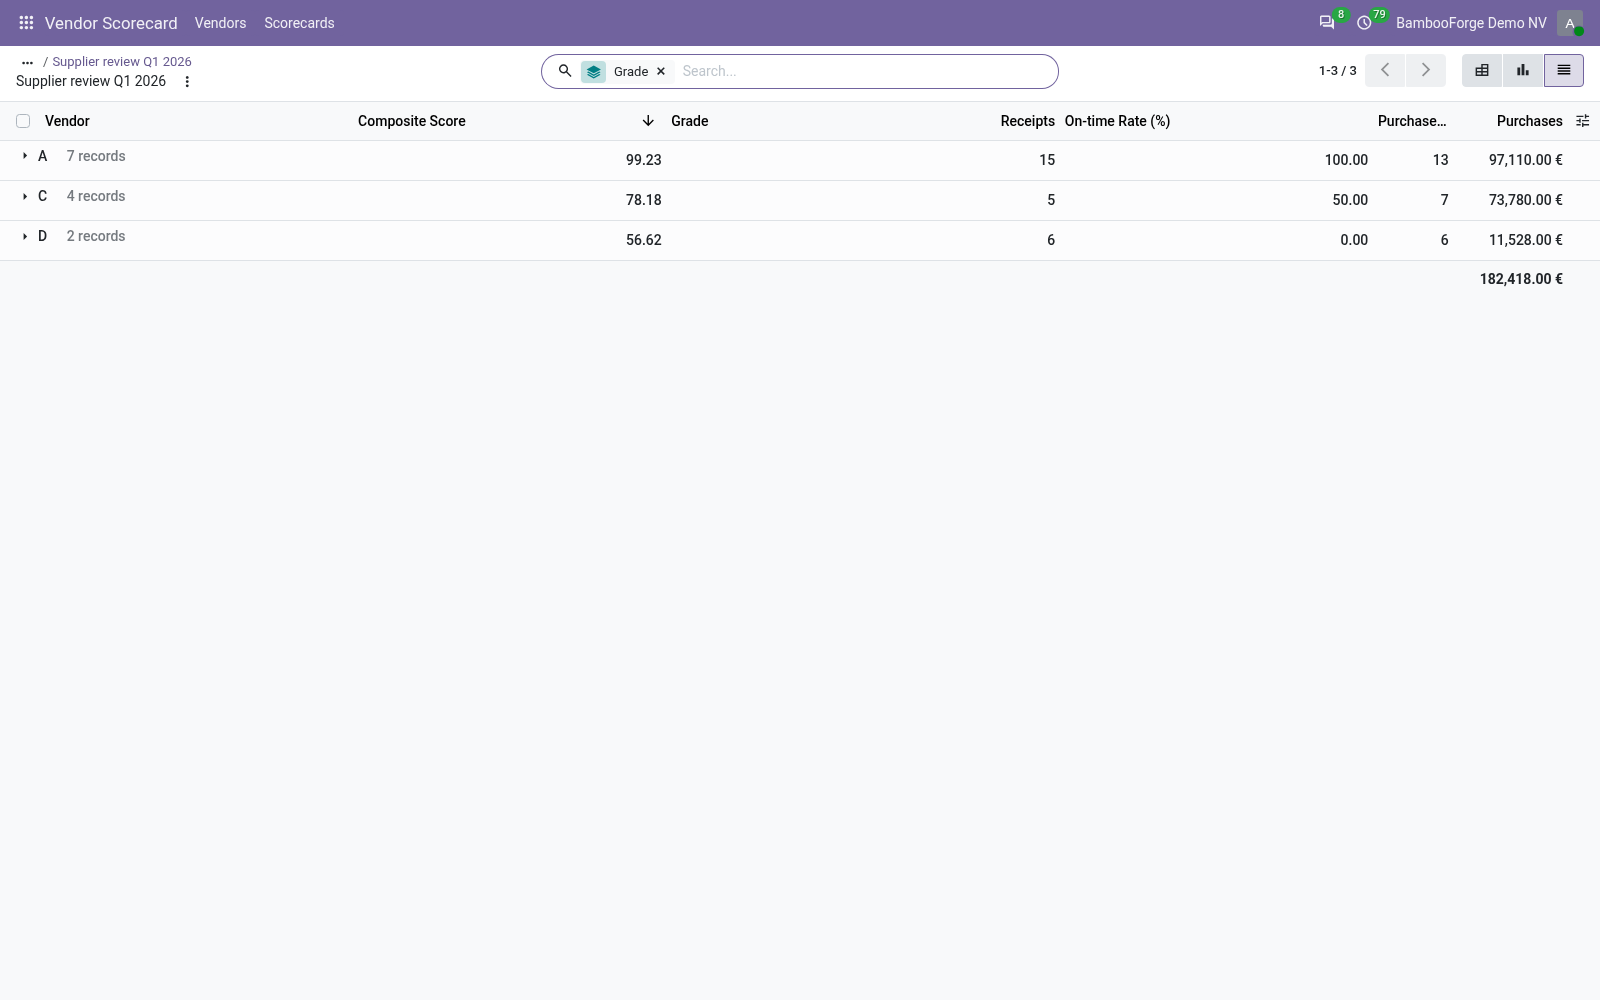1600x1000 pixels.
Task: Expand the grade C group
Action: click(x=25, y=196)
